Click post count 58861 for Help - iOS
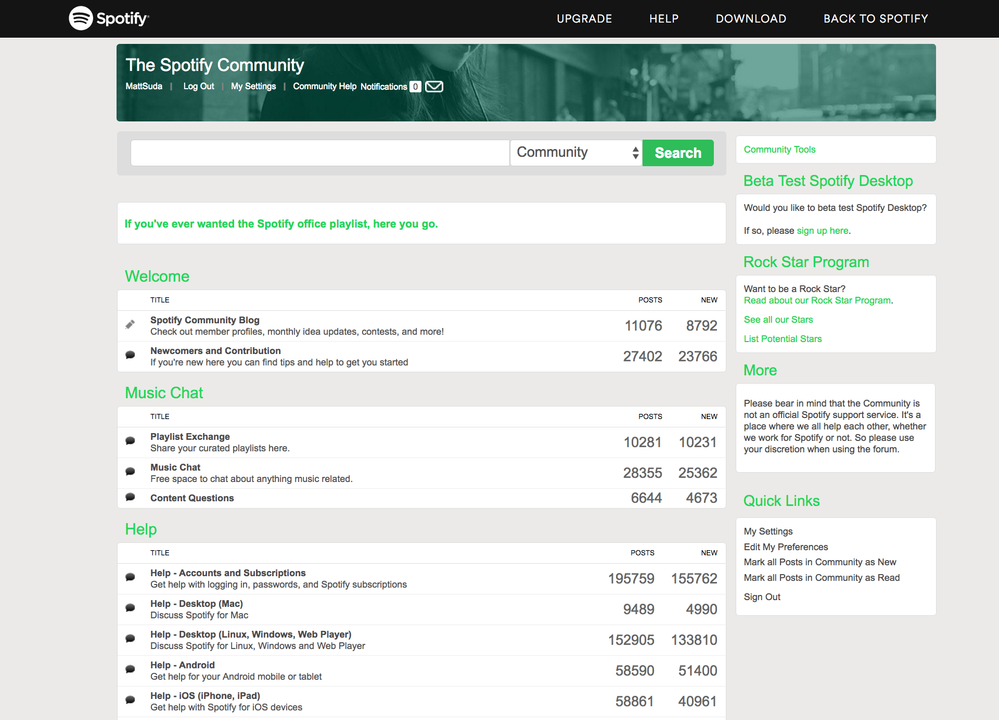Image resolution: width=999 pixels, height=720 pixels. click(635, 701)
